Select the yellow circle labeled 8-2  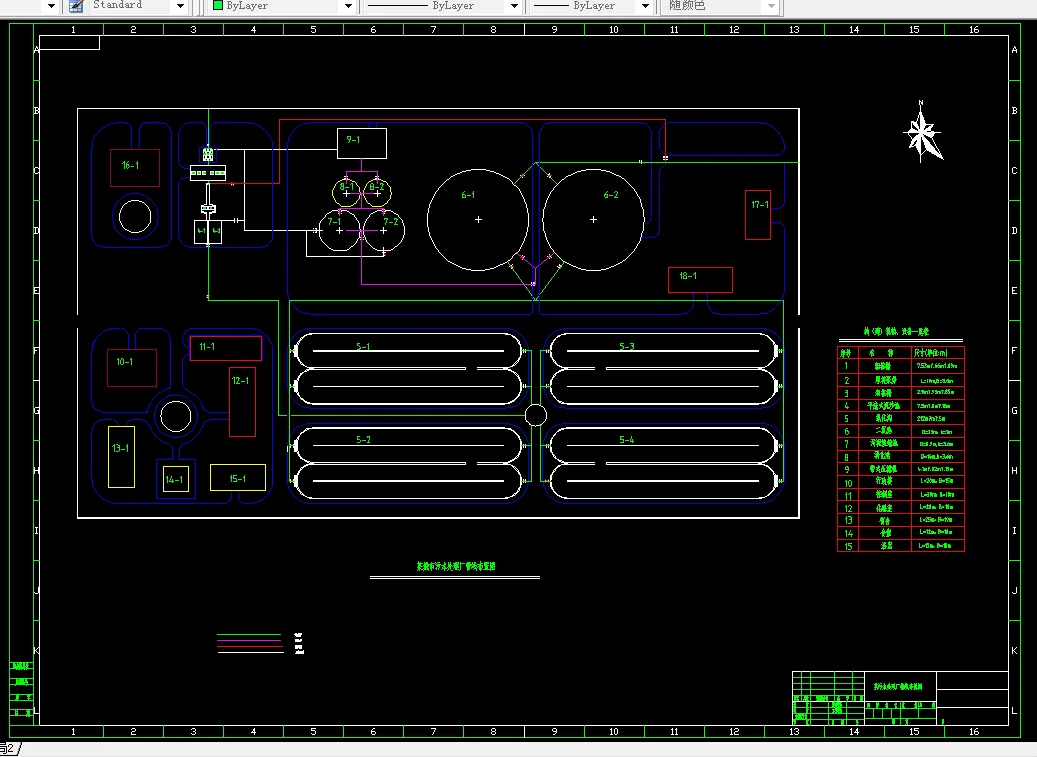[378, 192]
